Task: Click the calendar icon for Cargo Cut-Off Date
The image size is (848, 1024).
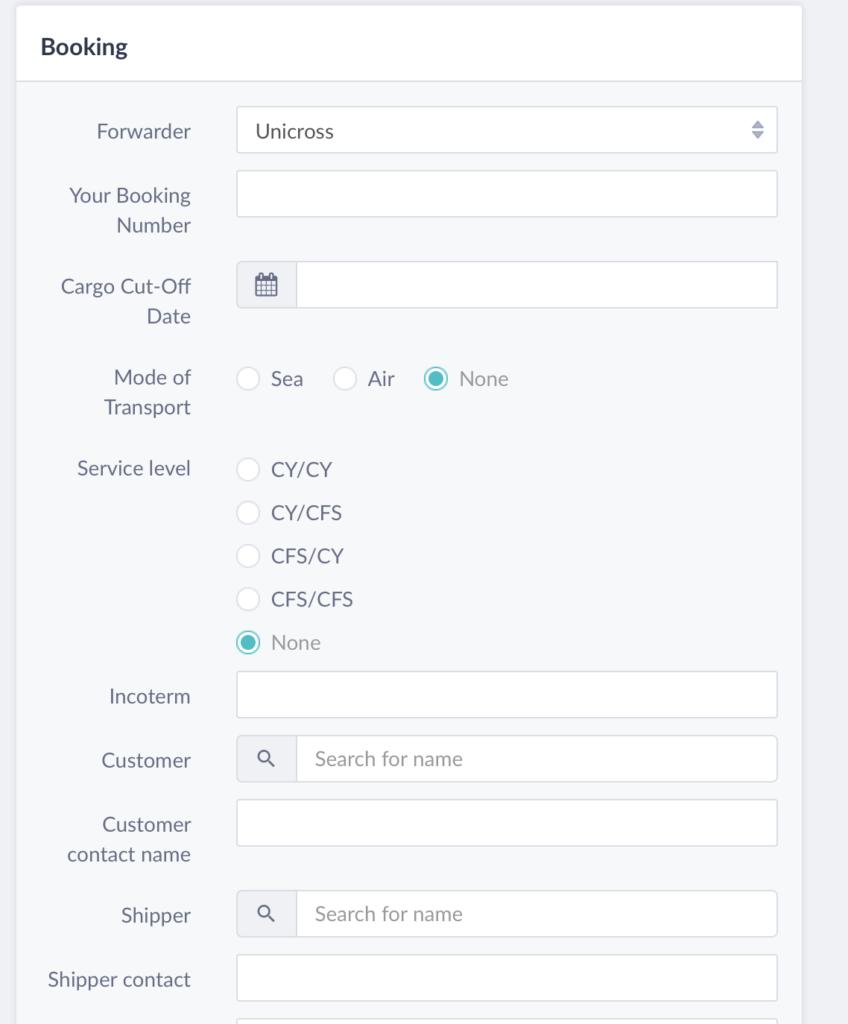Action: pos(266,285)
